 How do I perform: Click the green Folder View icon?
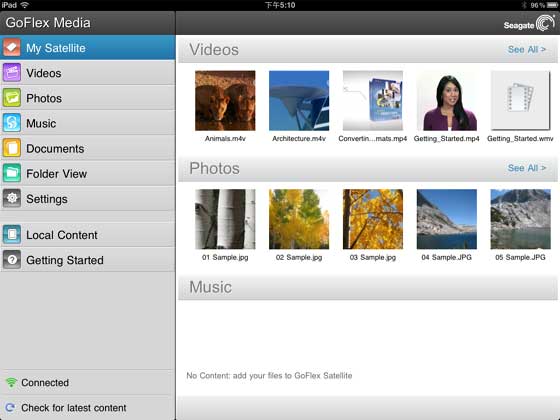[12, 174]
